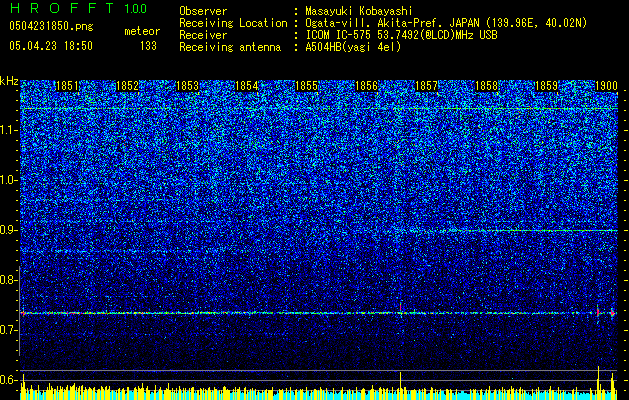Click the Observer field label
Viewport: 629px width, 400px height.
203,11
